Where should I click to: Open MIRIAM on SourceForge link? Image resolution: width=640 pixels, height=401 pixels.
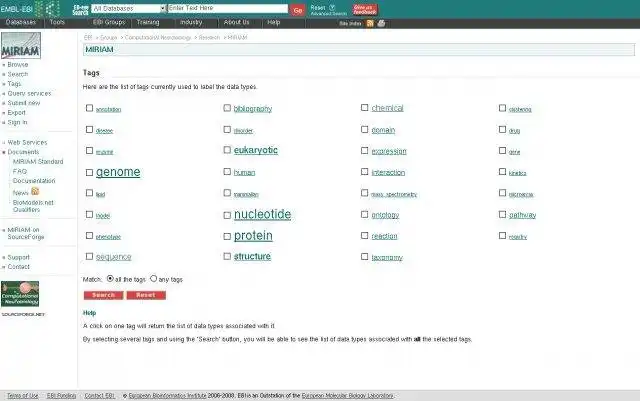click(26, 233)
